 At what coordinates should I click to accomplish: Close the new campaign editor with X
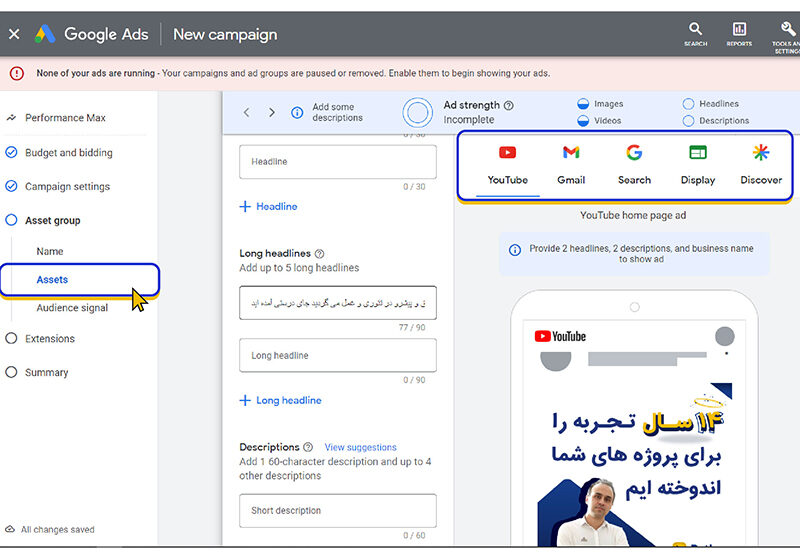click(x=14, y=34)
